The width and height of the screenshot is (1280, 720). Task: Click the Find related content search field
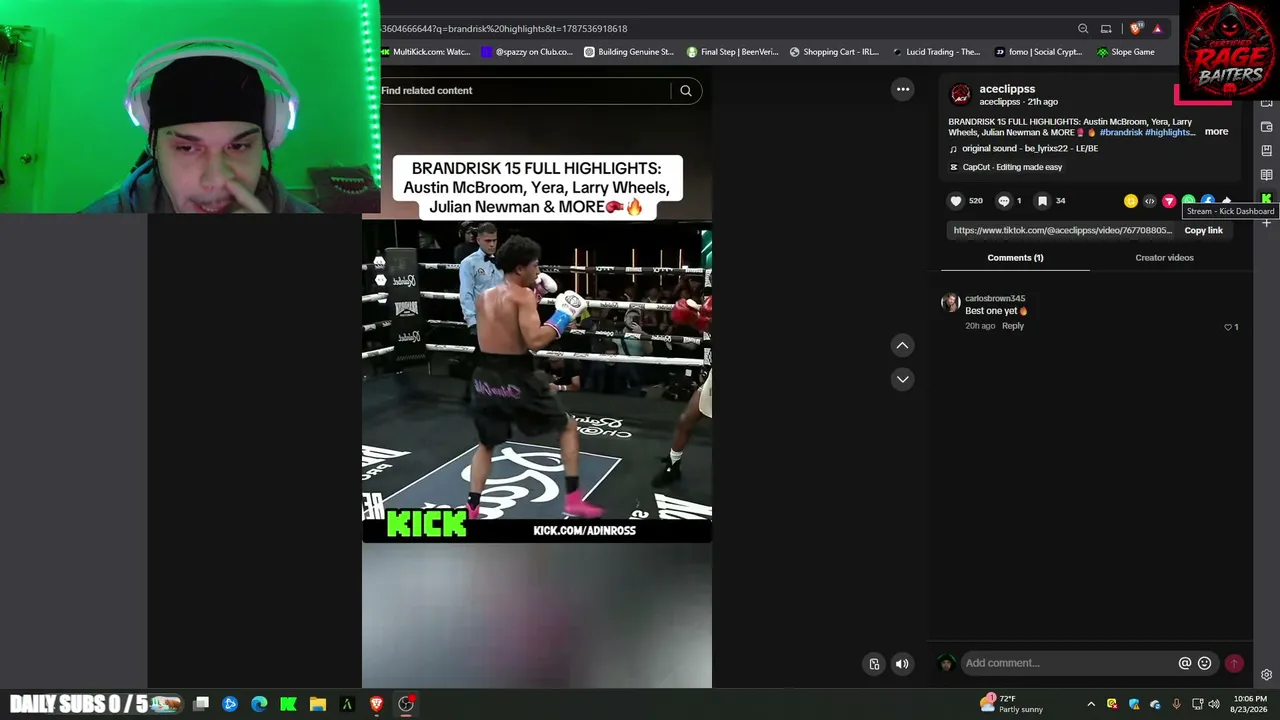coord(525,91)
